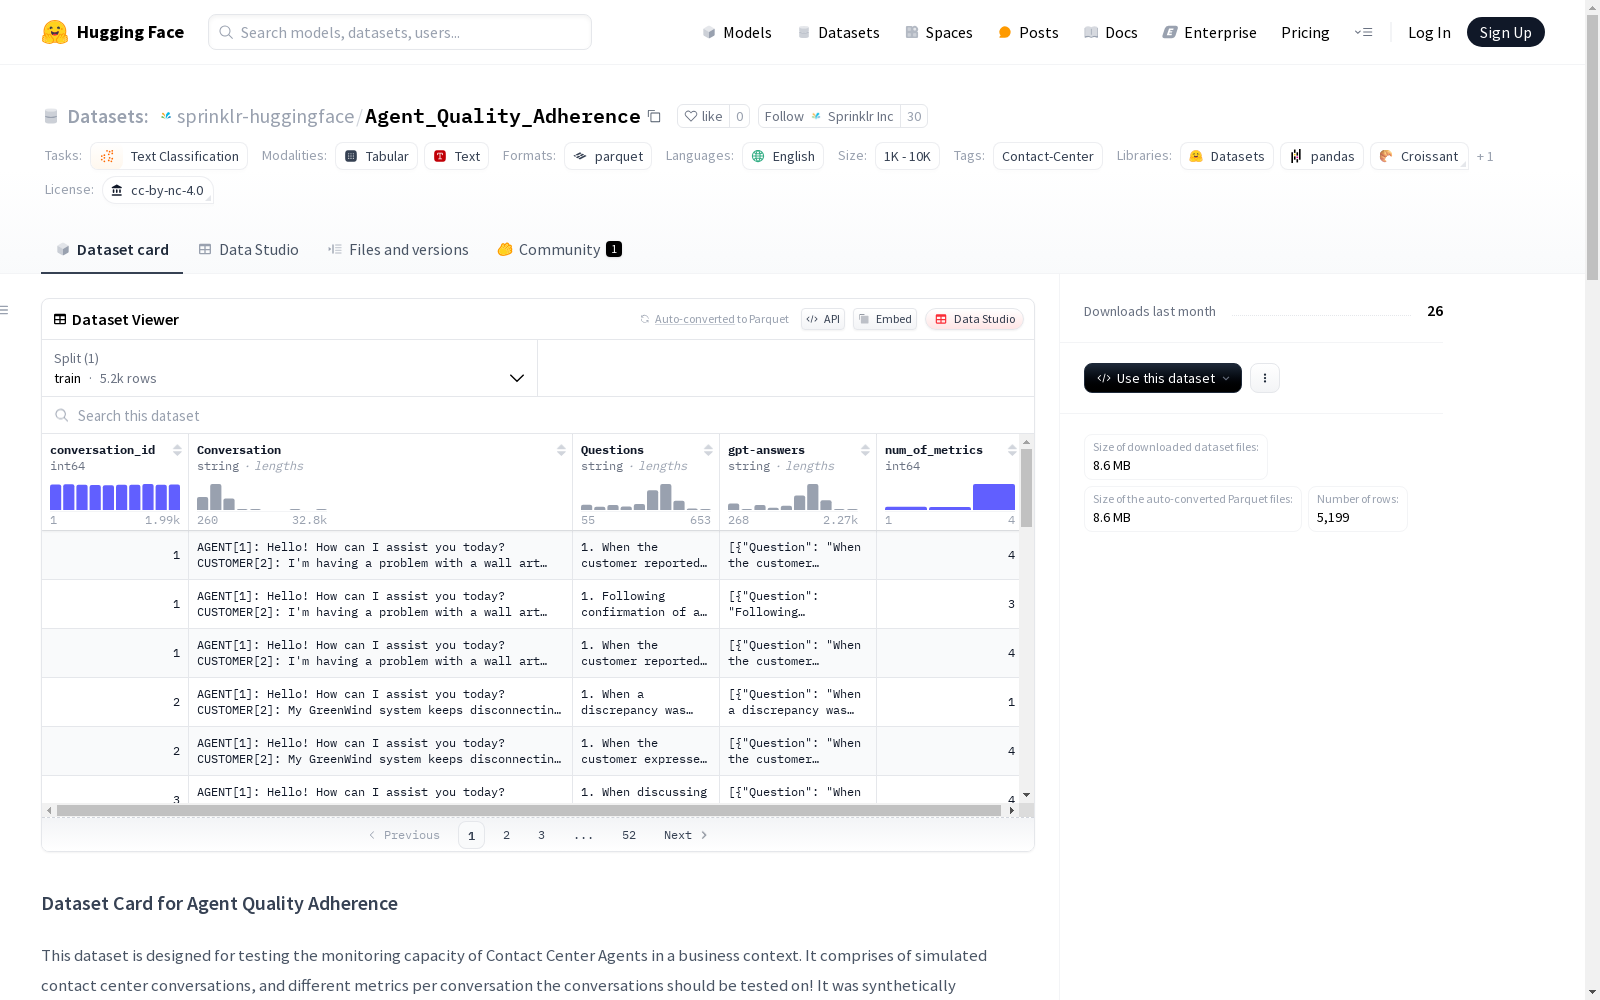Click the num_of_metrics histogram distribution
Viewport: 1600px width, 1000px height.
950,497
